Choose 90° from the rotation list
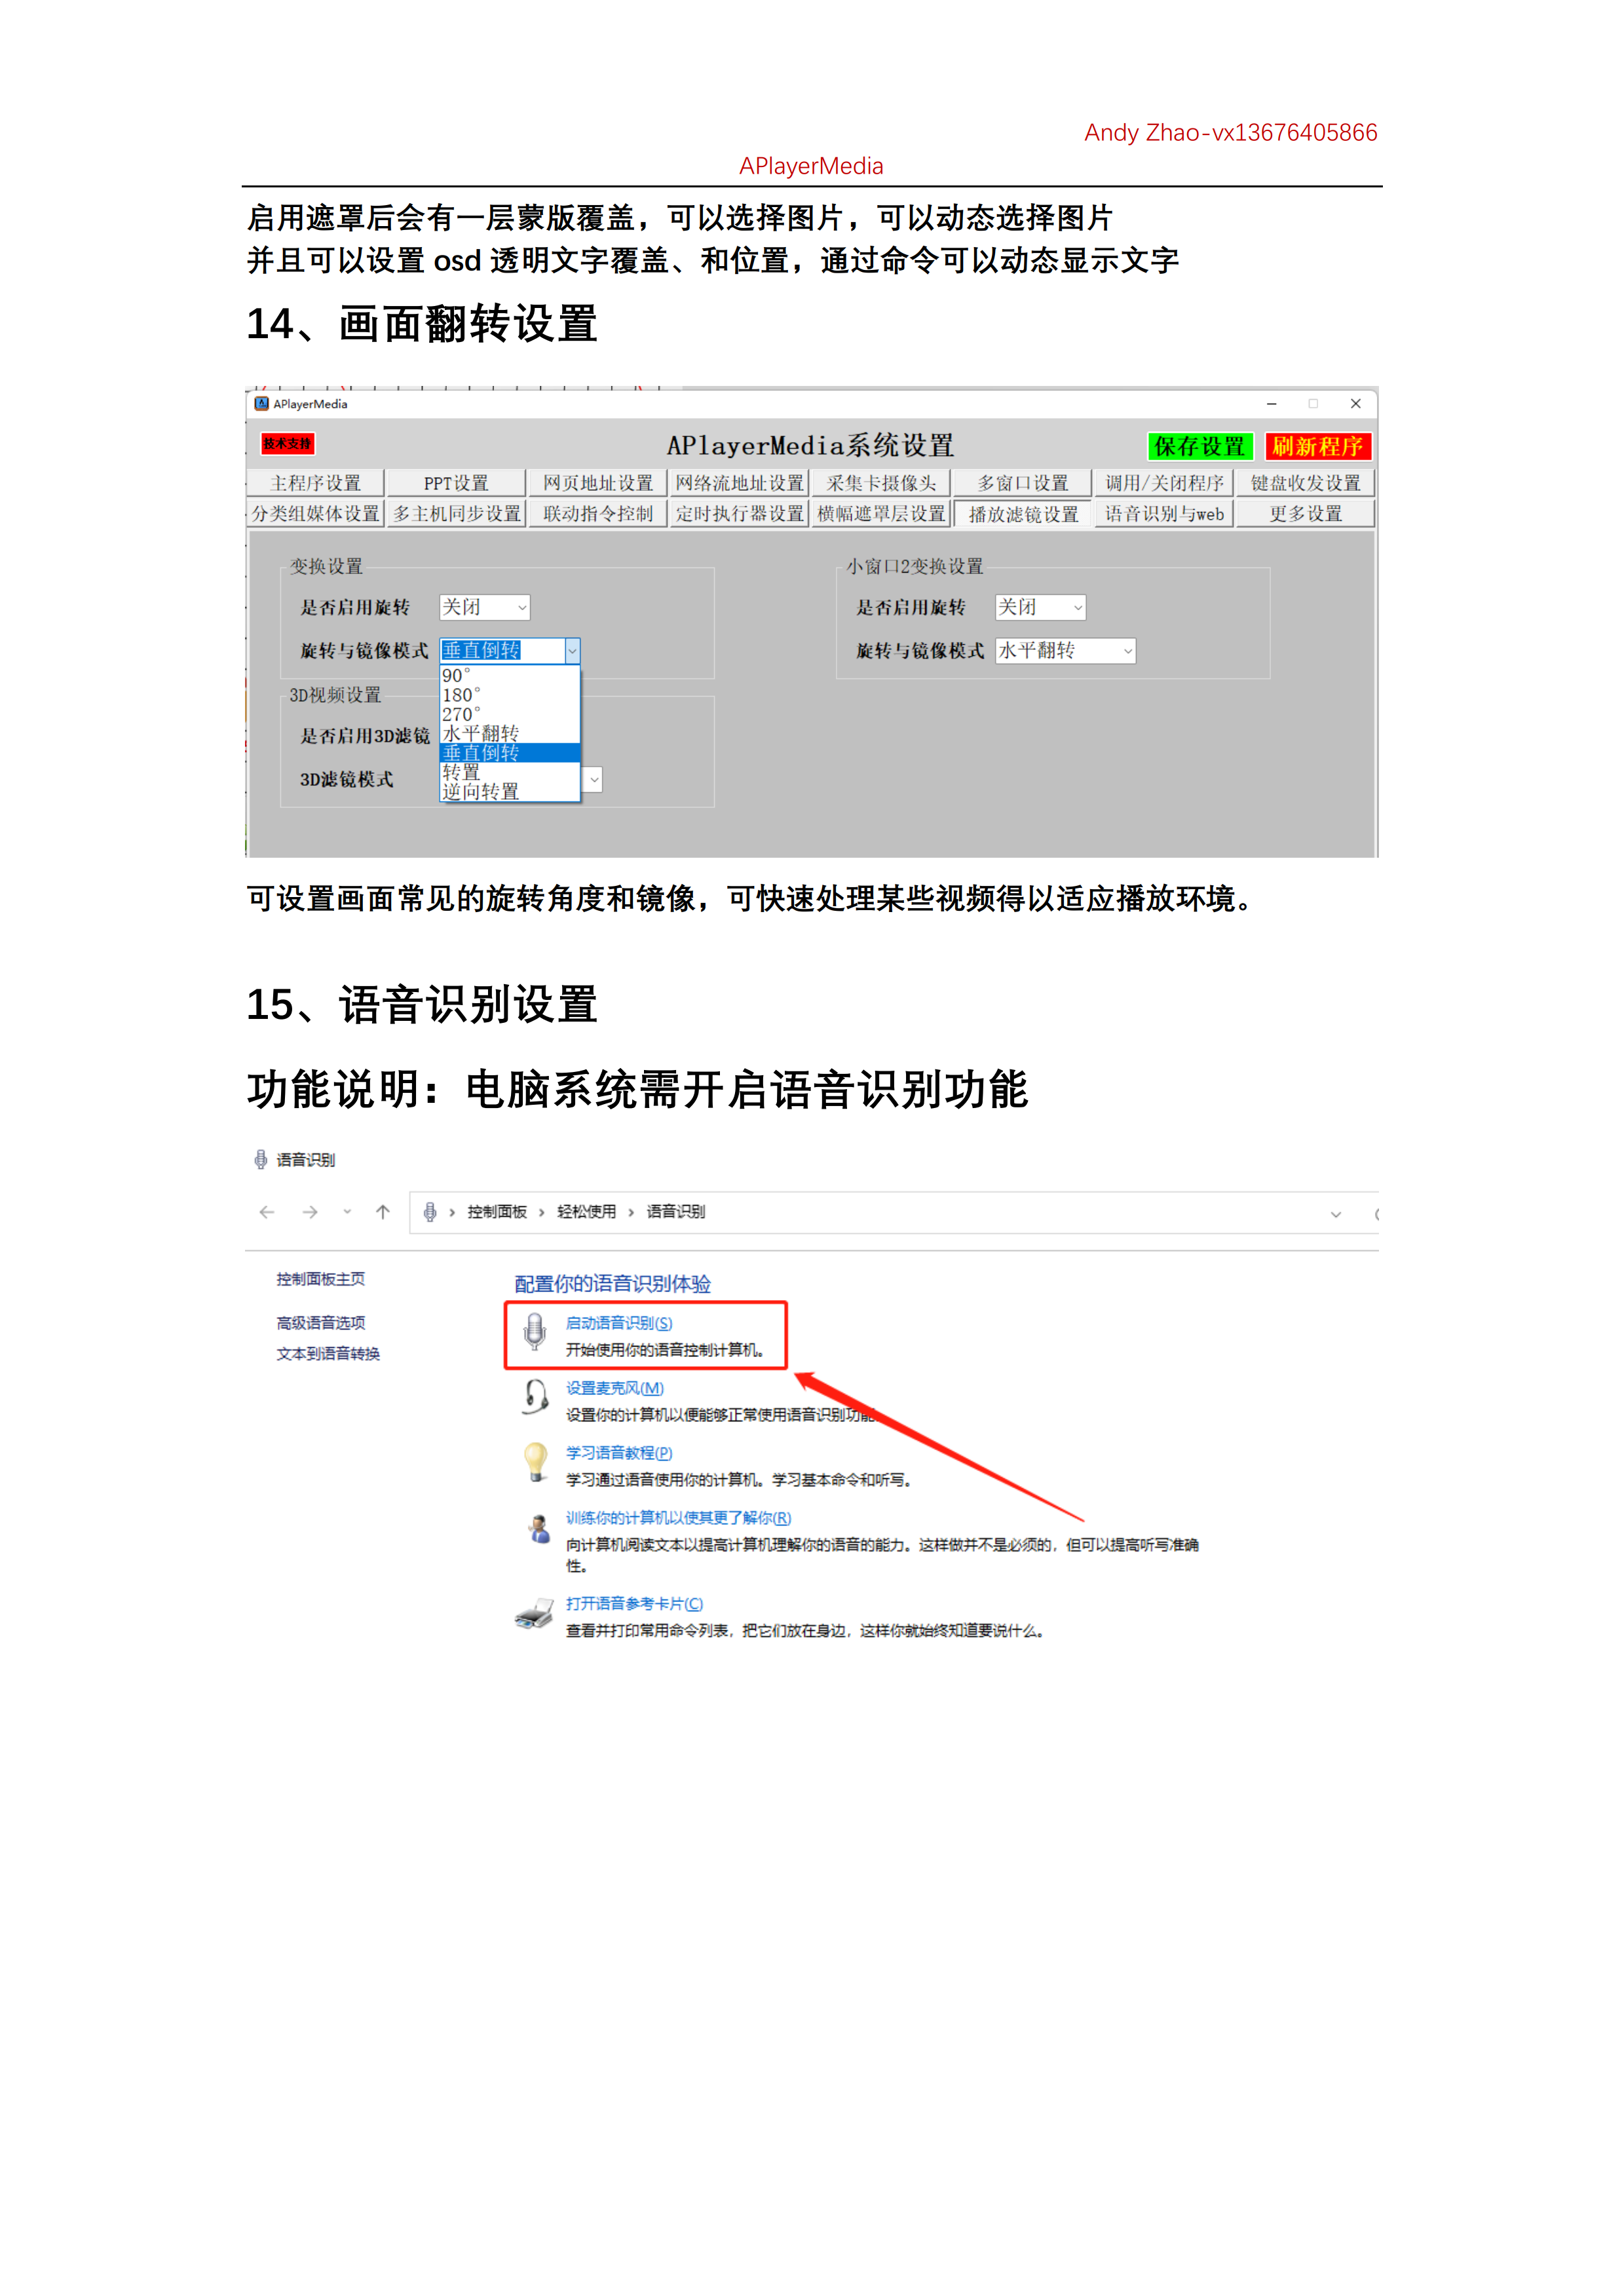This screenshot has height=2296, width=1624. [510, 676]
